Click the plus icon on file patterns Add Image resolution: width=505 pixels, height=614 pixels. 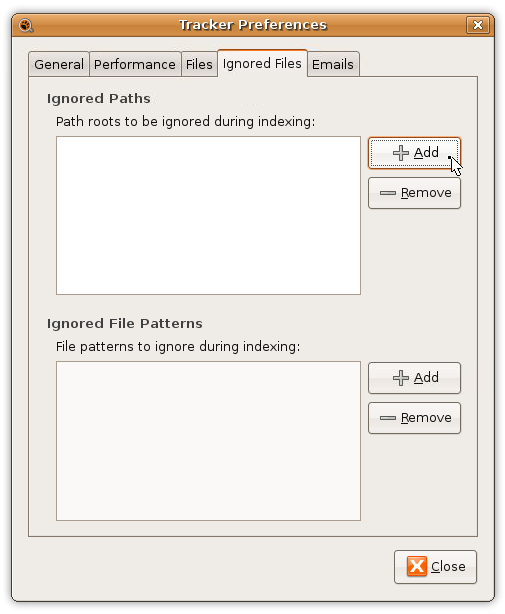(401, 378)
